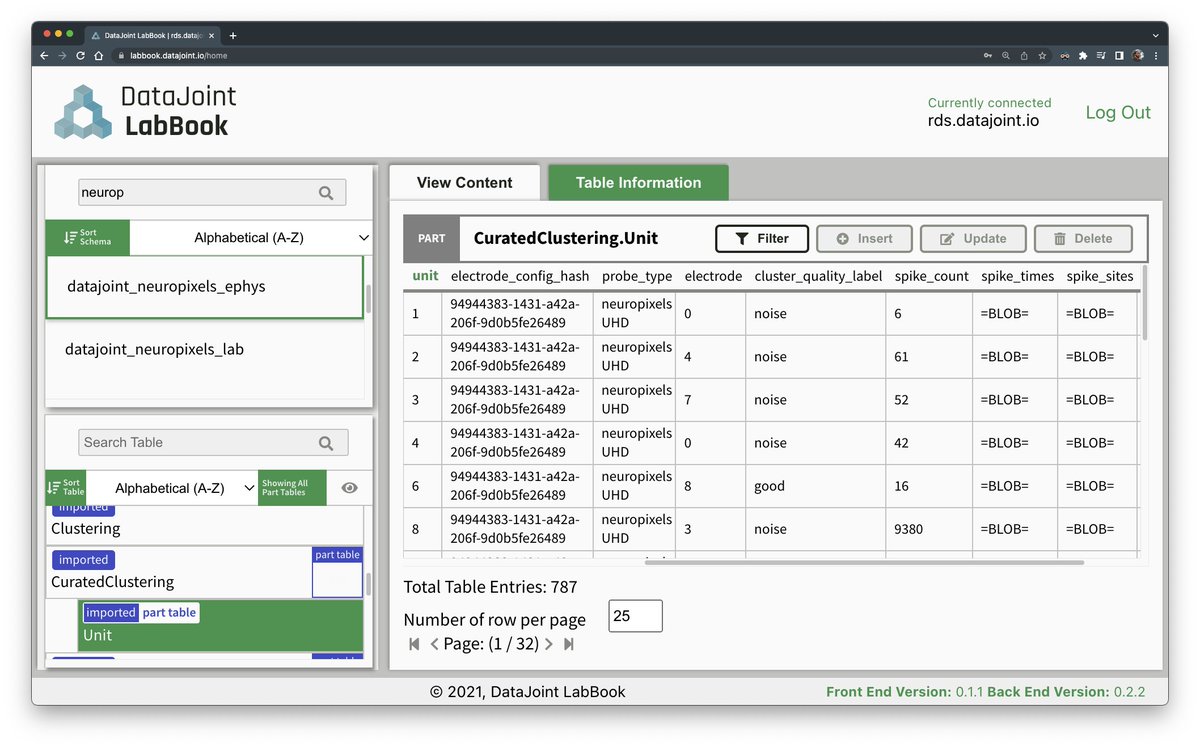Open the Chrome three-dot menu
The image size is (1200, 747).
(1155, 56)
